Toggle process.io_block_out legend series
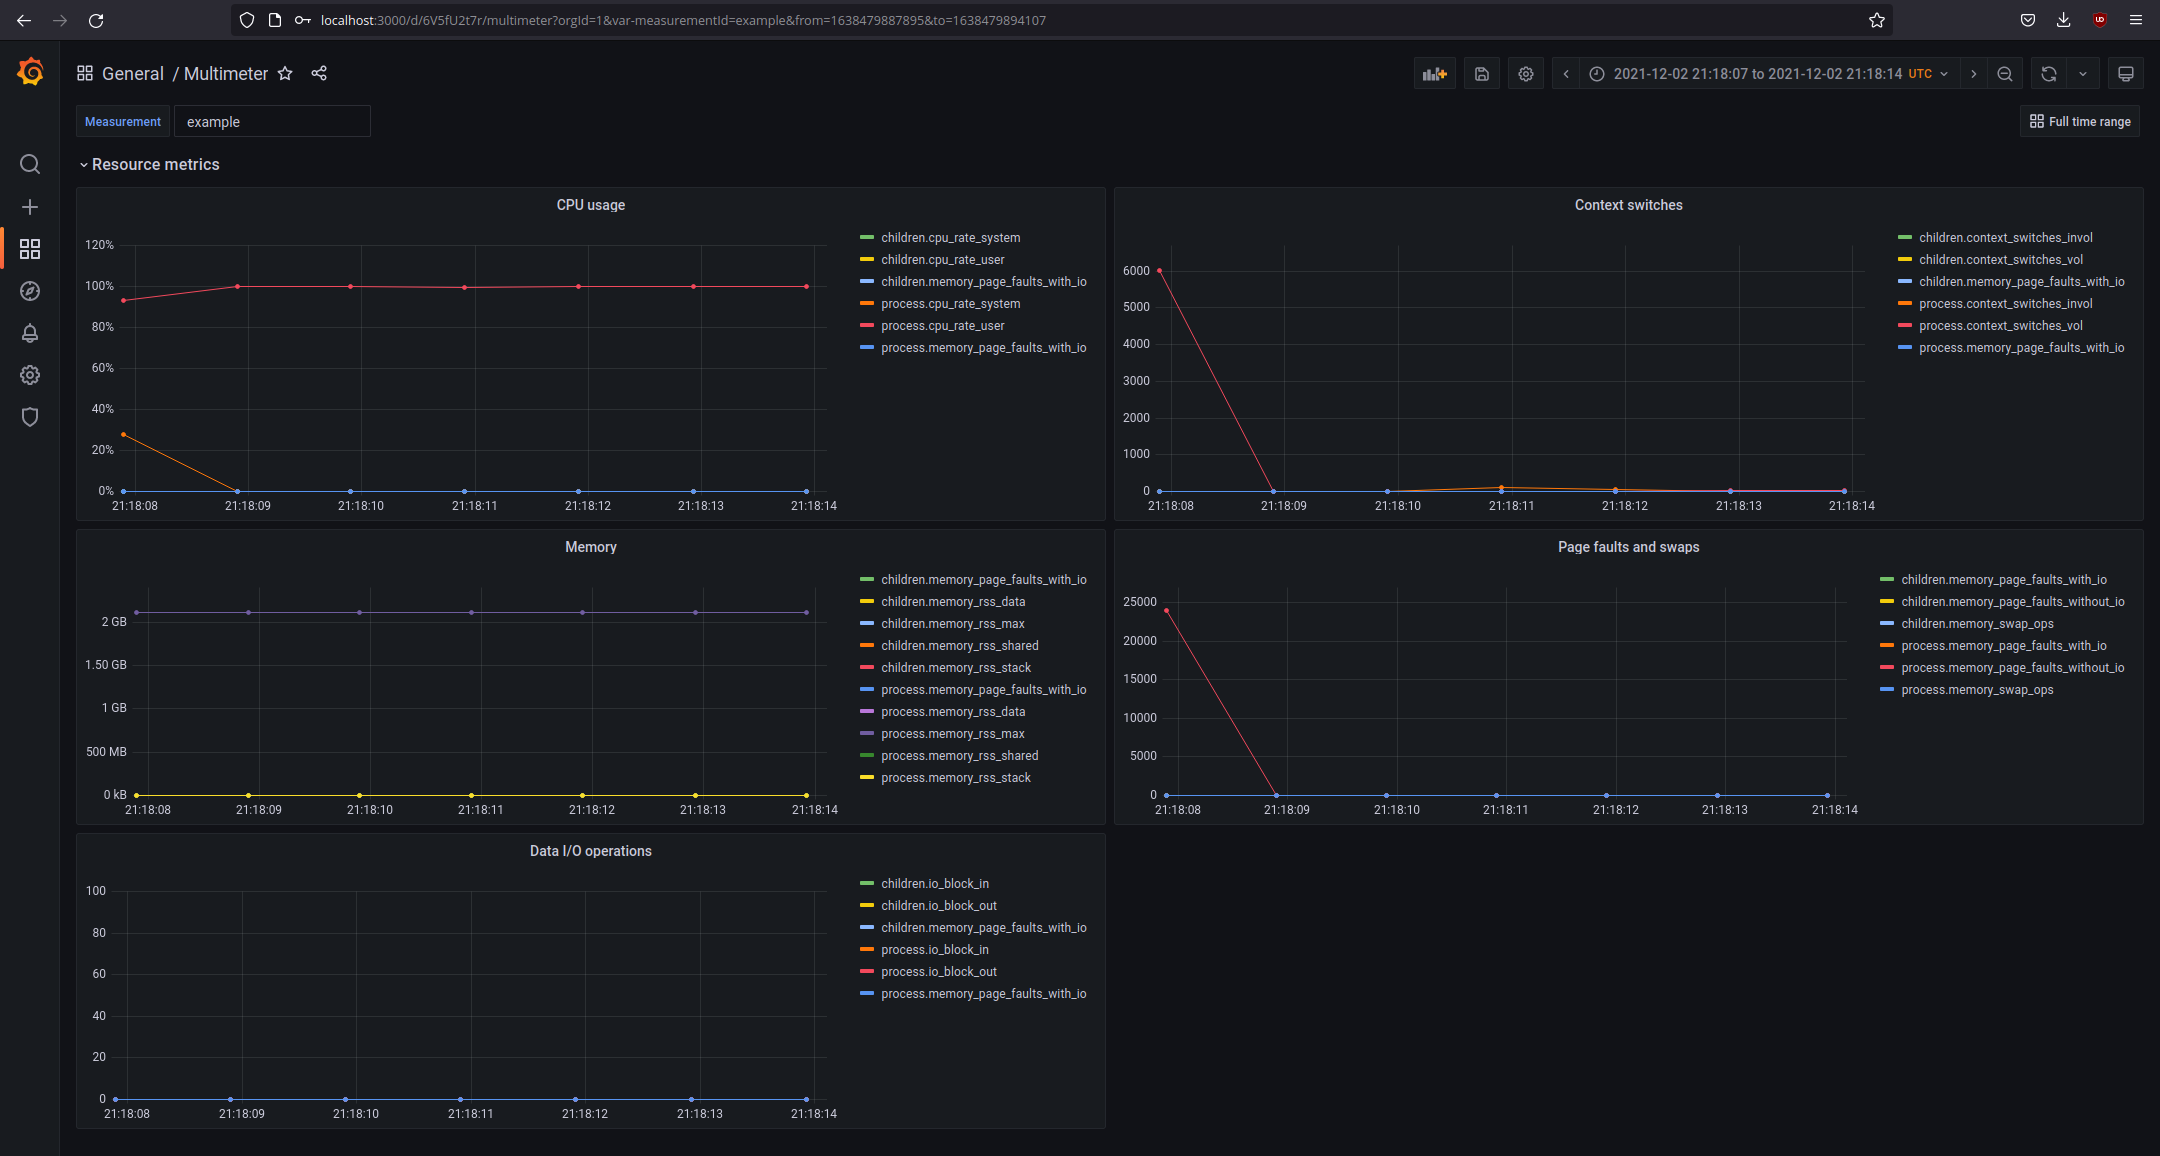Image resolution: width=2160 pixels, height=1156 pixels. coord(938,972)
